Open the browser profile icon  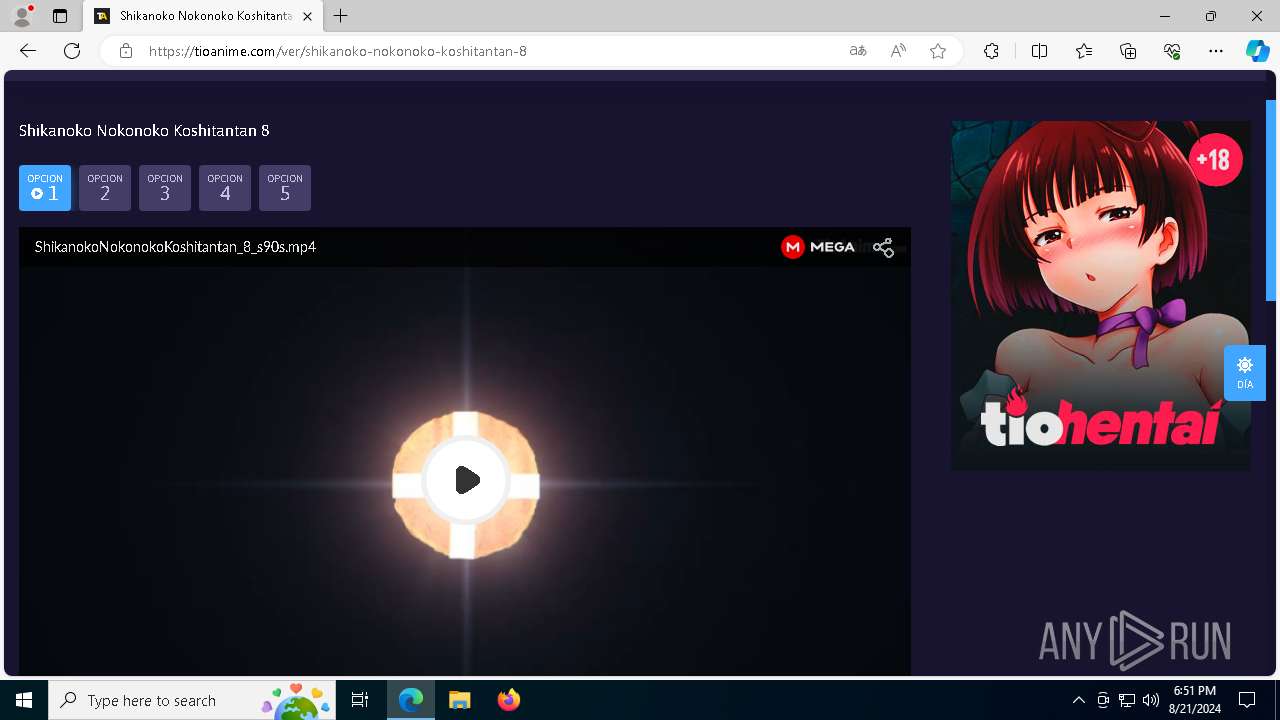(22, 16)
